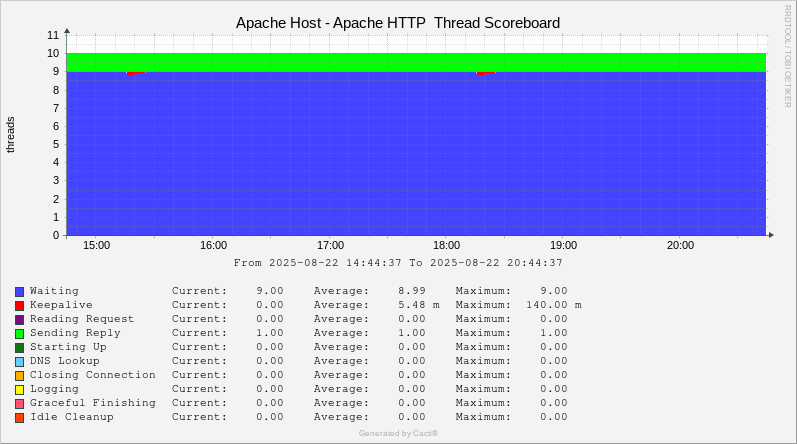Click the 'Reading Request' legend label

coord(82,319)
